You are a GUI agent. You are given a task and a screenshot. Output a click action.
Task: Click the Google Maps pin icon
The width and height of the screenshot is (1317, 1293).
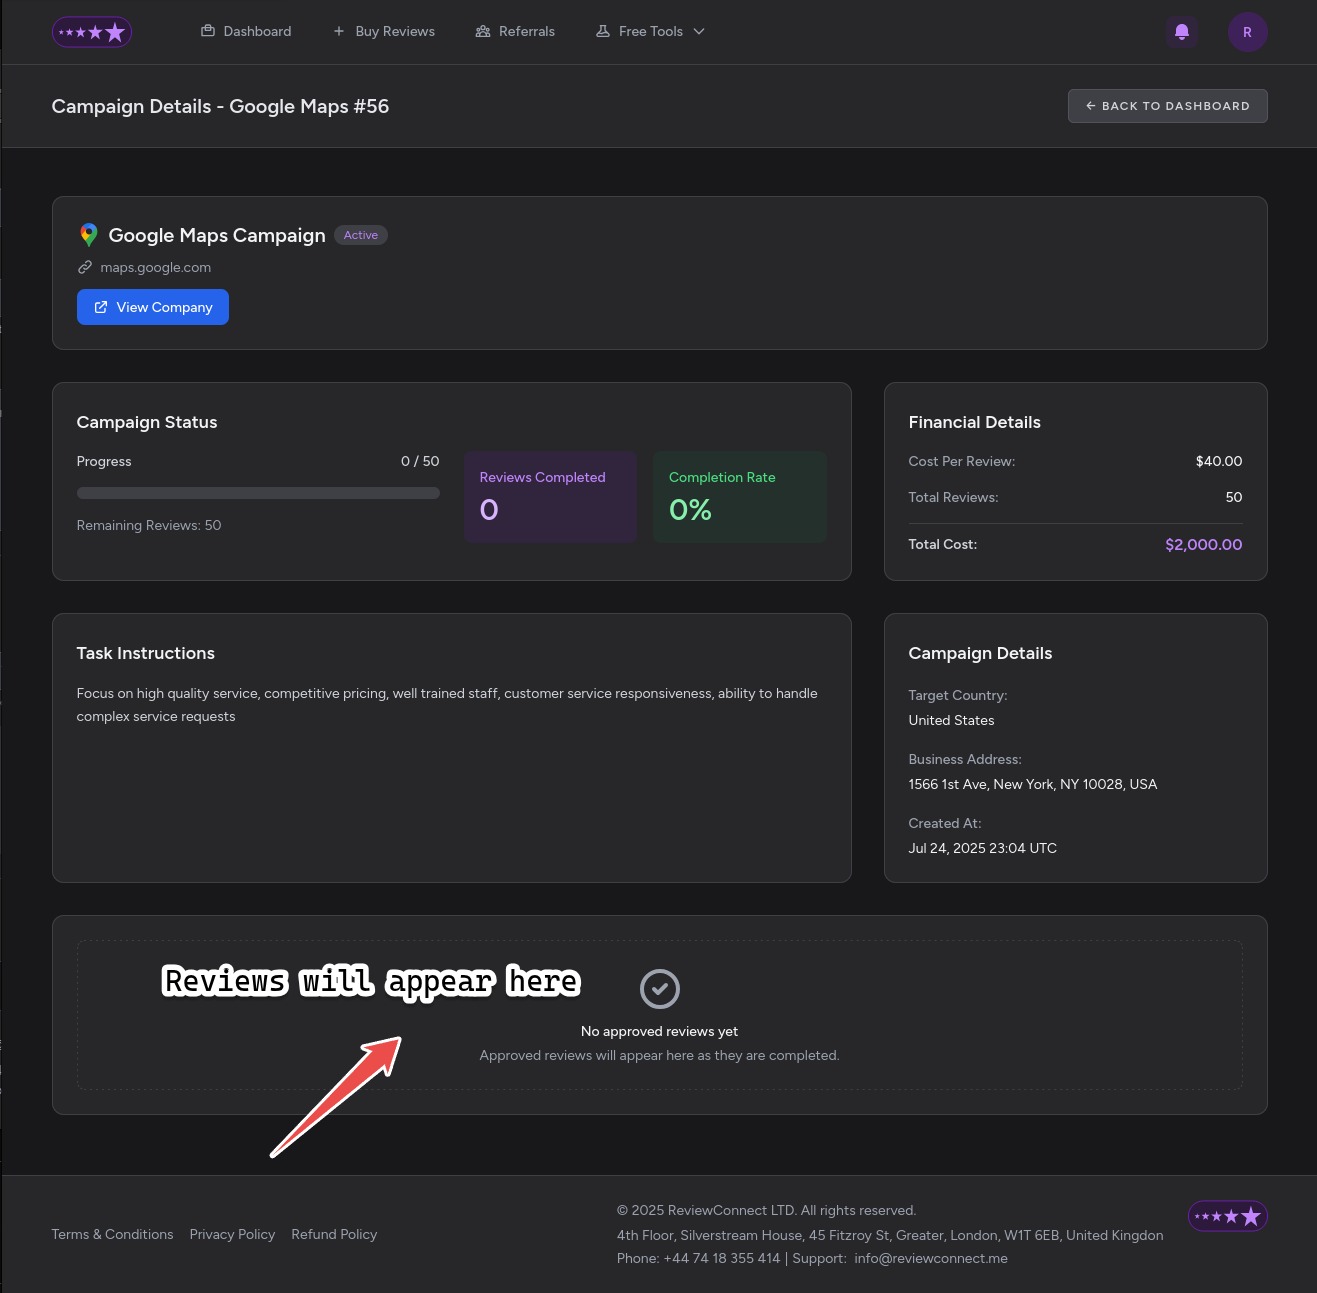click(89, 235)
